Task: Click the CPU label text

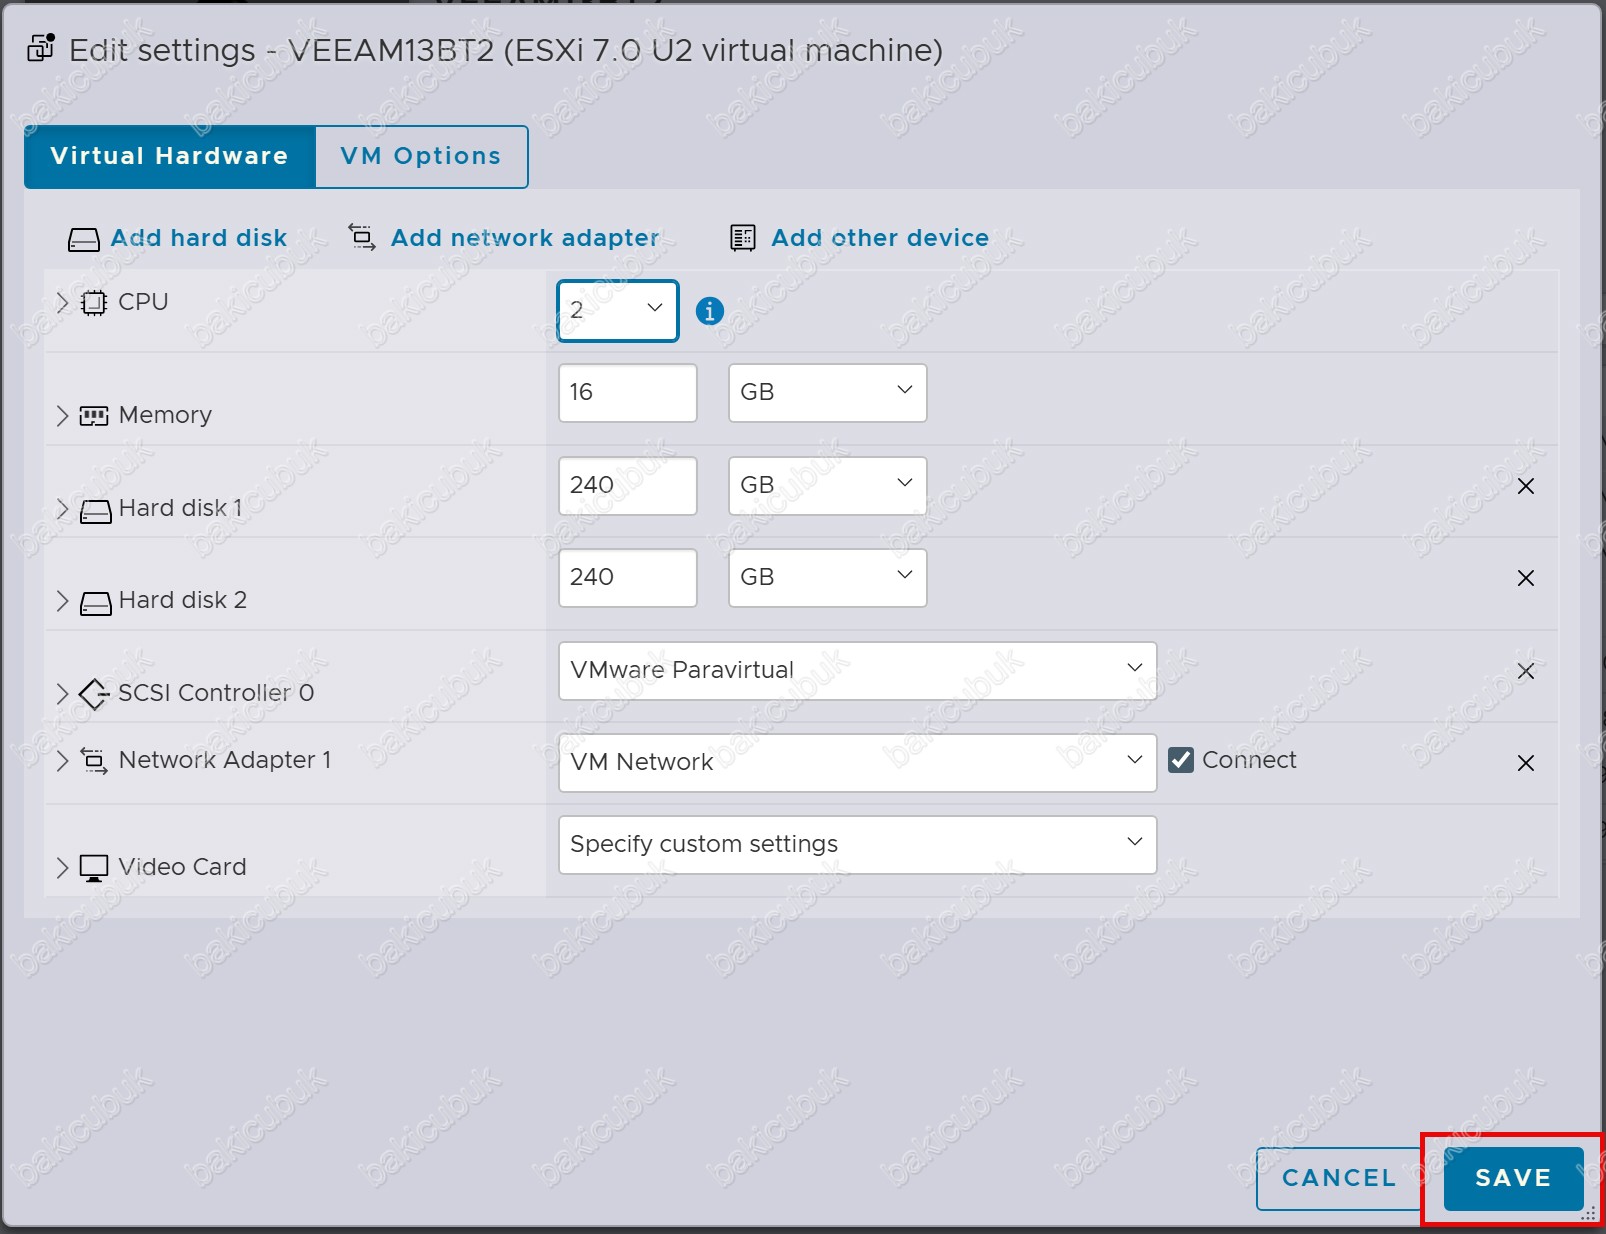Action: pos(143,302)
